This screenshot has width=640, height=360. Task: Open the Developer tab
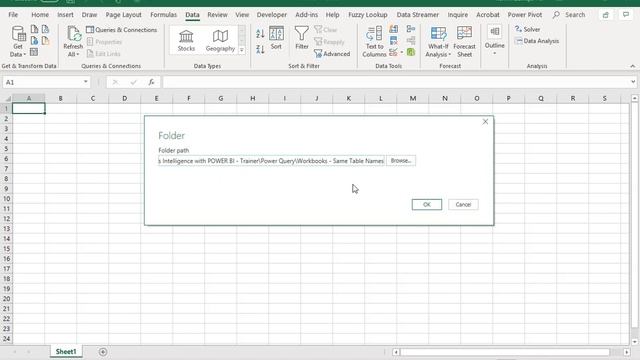[x=271, y=15]
